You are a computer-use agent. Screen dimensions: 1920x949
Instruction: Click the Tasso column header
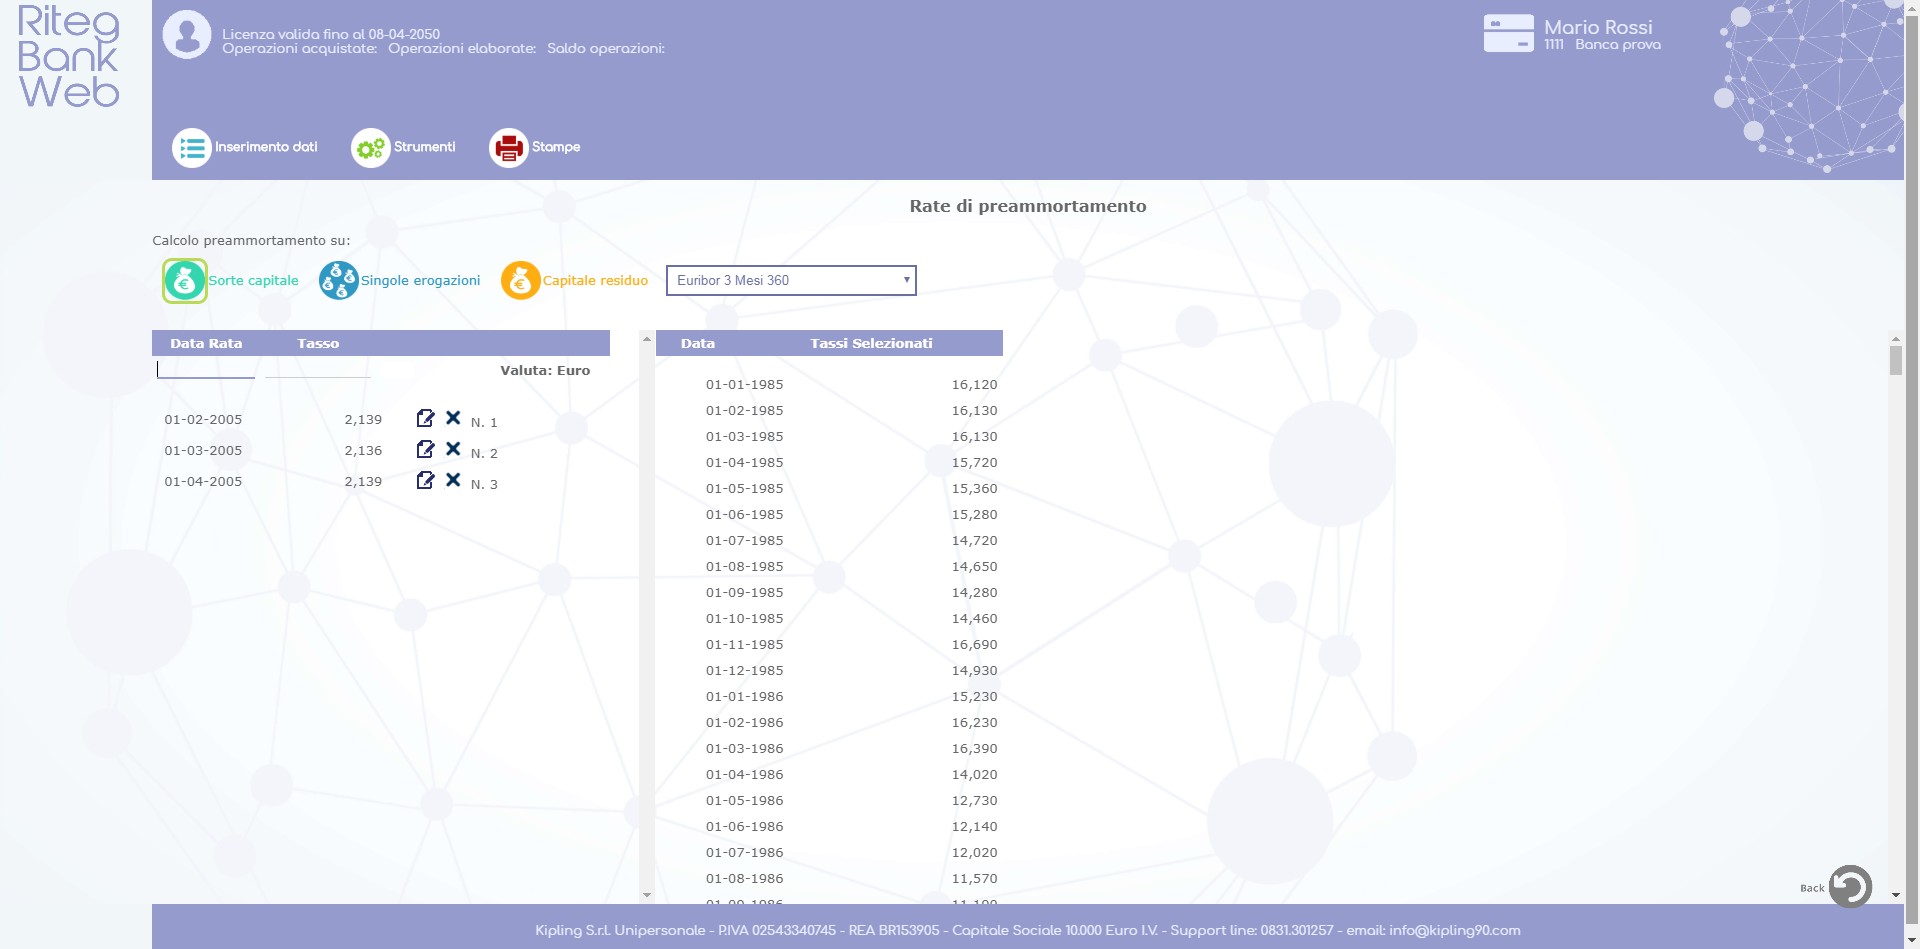[318, 343]
